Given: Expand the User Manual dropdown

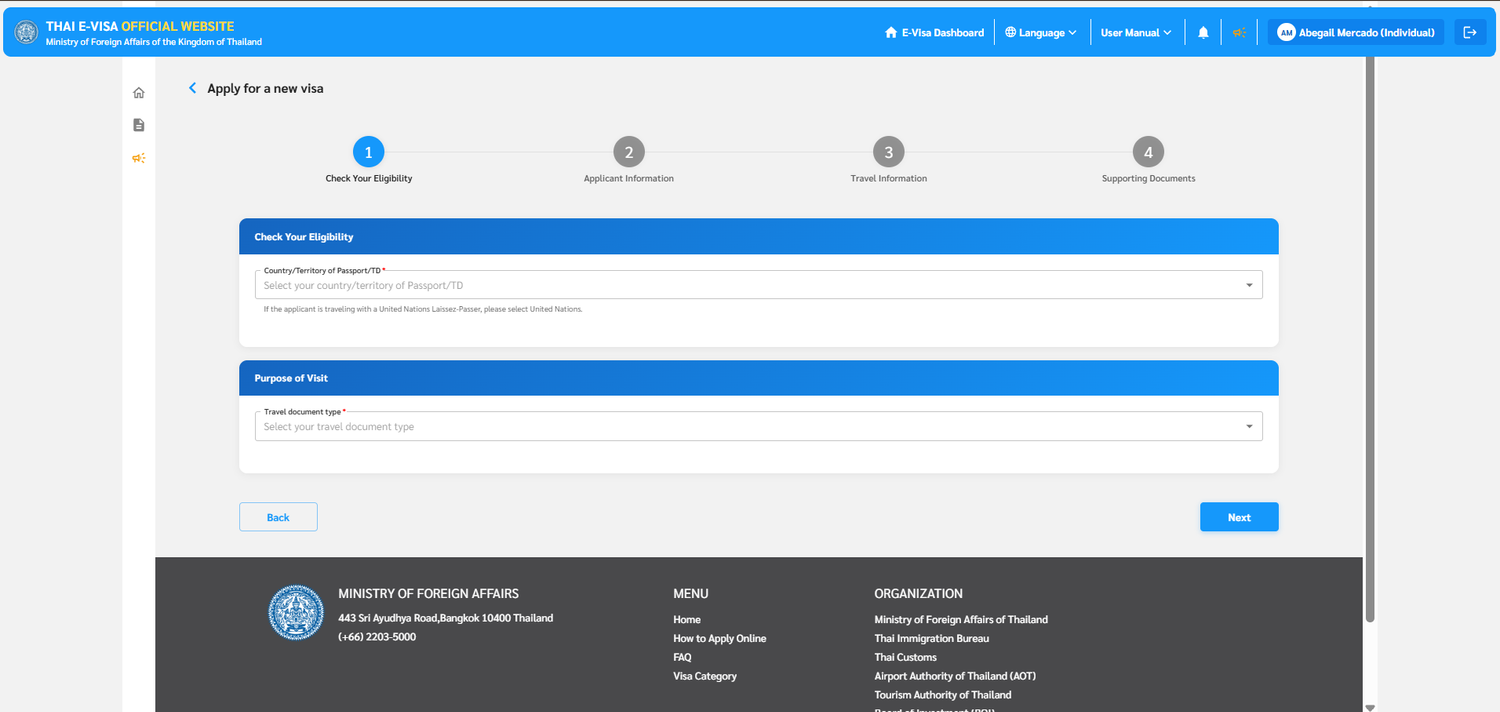Looking at the screenshot, I should coord(1136,33).
